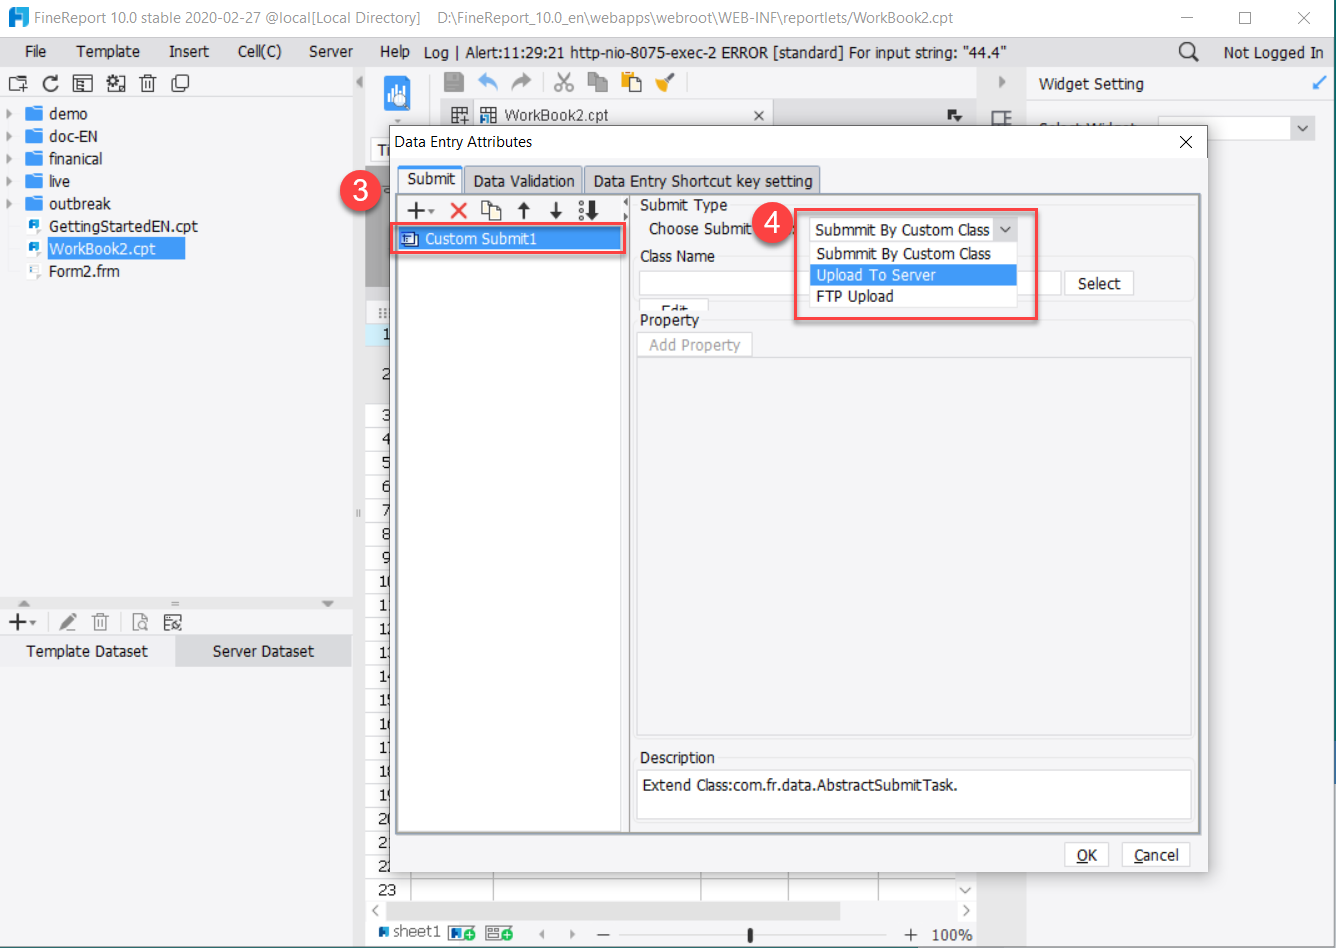
Task: Add a new submit event with plus icon
Action: 416,210
